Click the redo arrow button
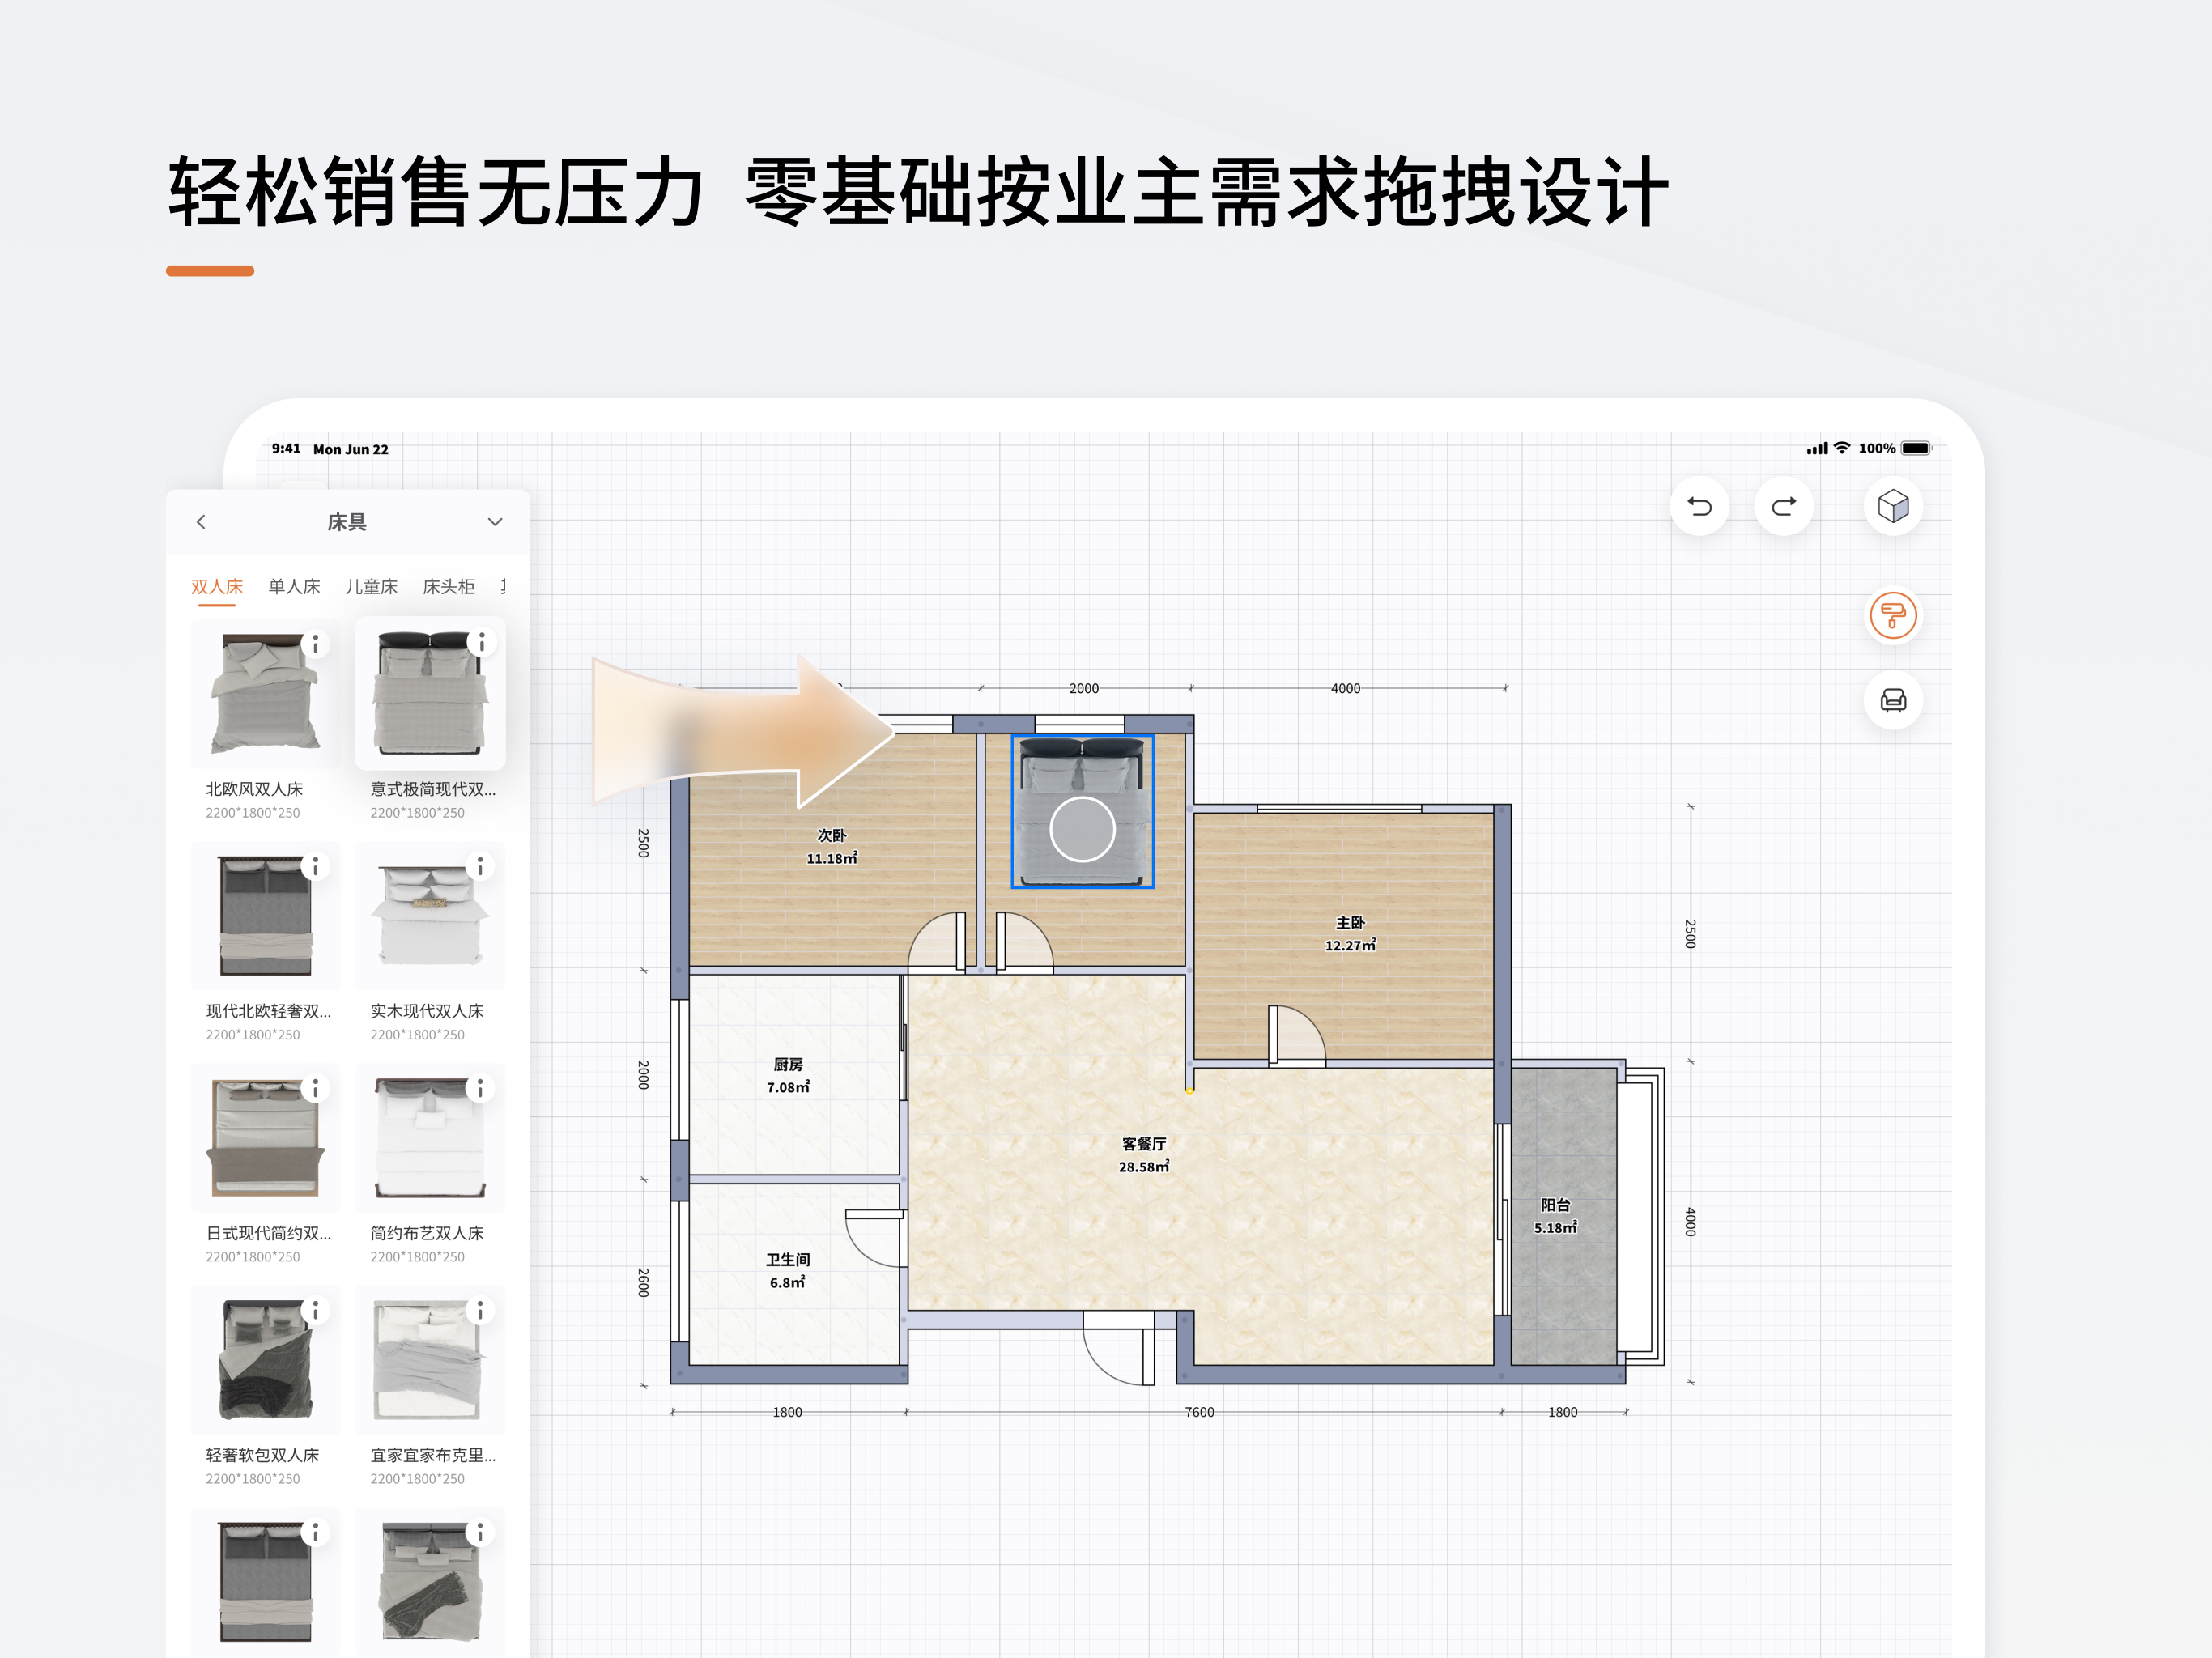 [x=1783, y=506]
